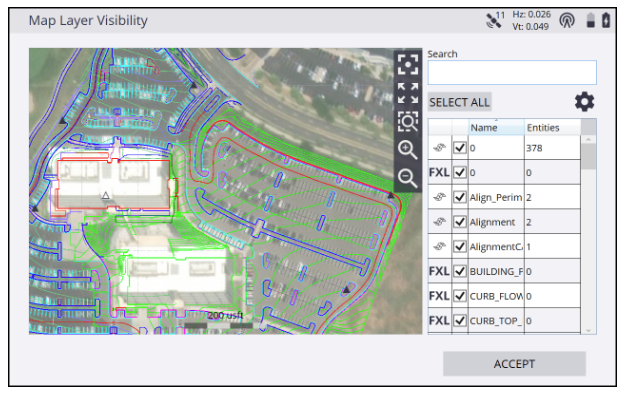Image resolution: width=625 pixels, height=393 pixels.
Task: Click the radio signal antenna icon
Action: (566, 20)
